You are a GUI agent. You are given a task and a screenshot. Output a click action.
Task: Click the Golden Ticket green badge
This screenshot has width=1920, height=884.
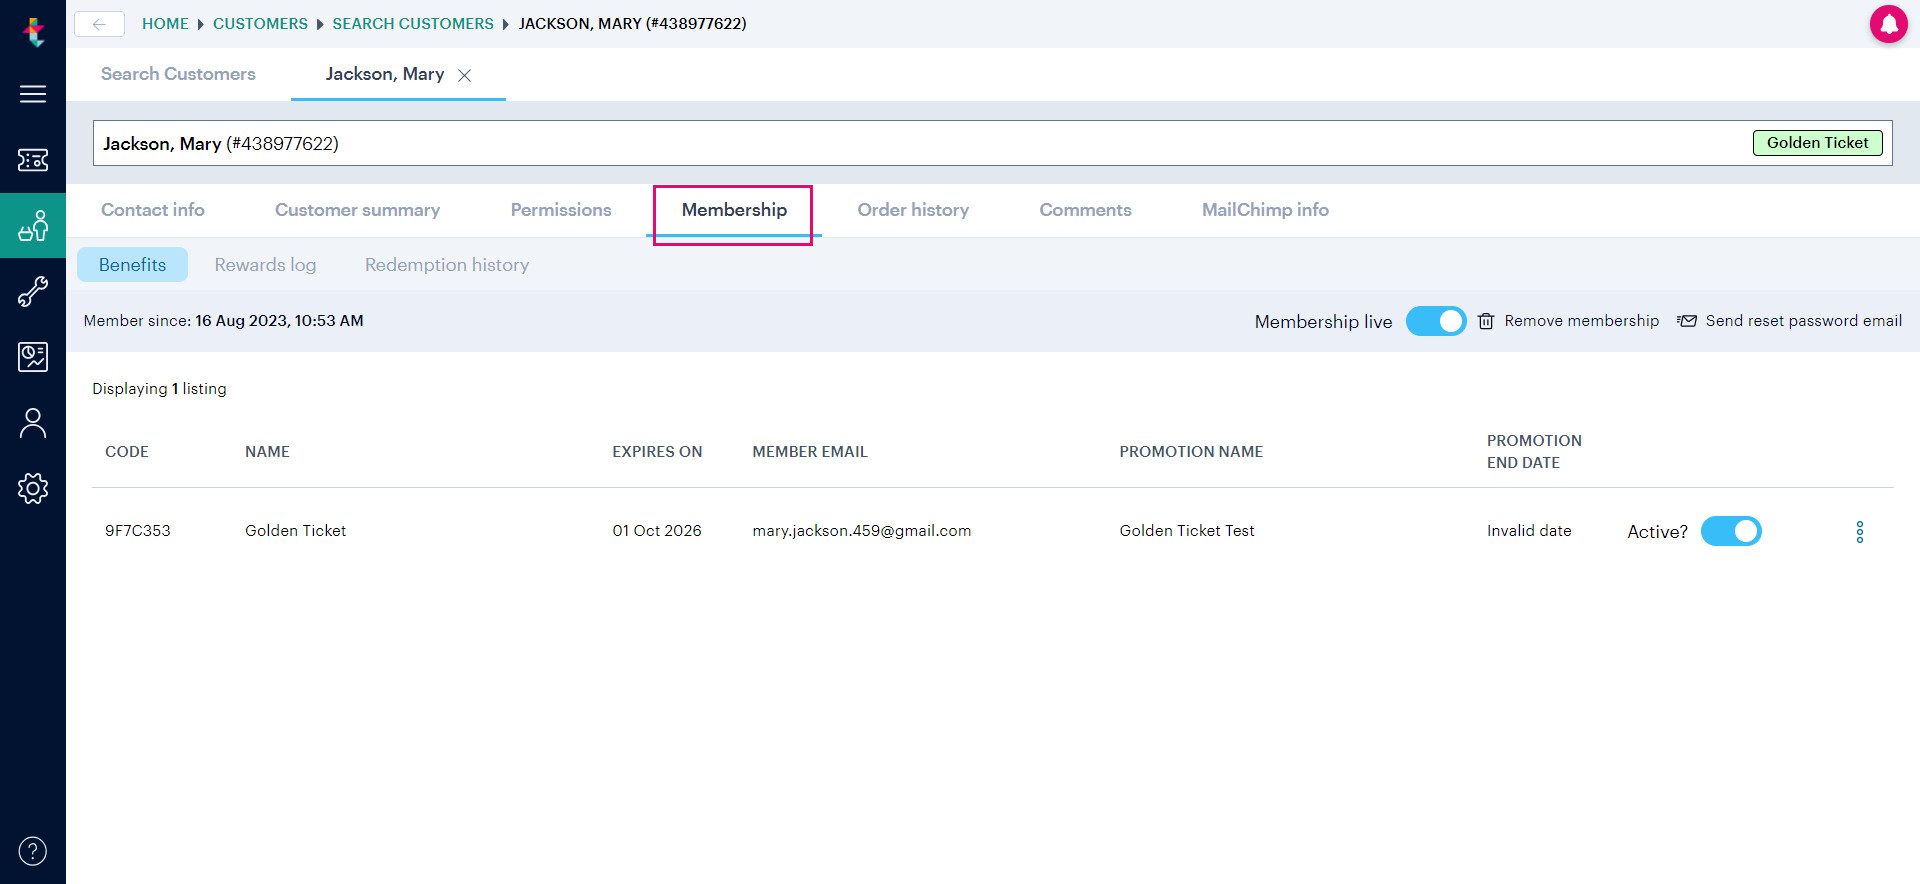click(1817, 143)
